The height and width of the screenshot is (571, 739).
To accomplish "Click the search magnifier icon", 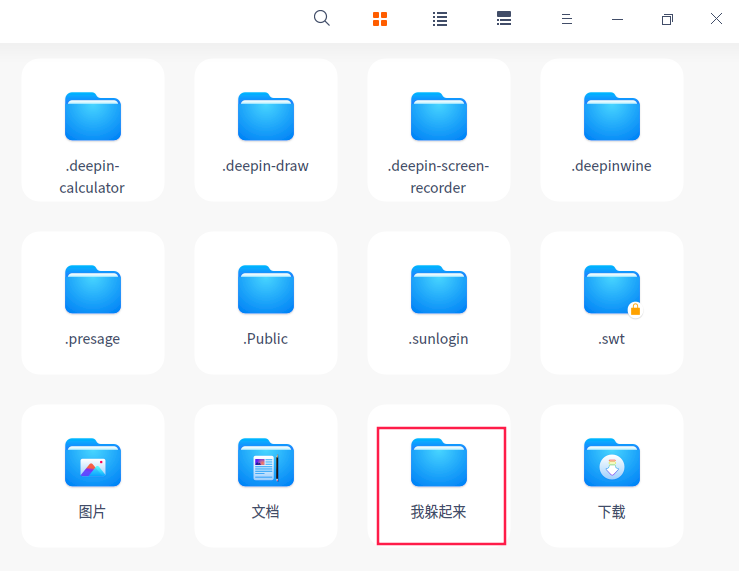I will pyautogui.click(x=321, y=18).
